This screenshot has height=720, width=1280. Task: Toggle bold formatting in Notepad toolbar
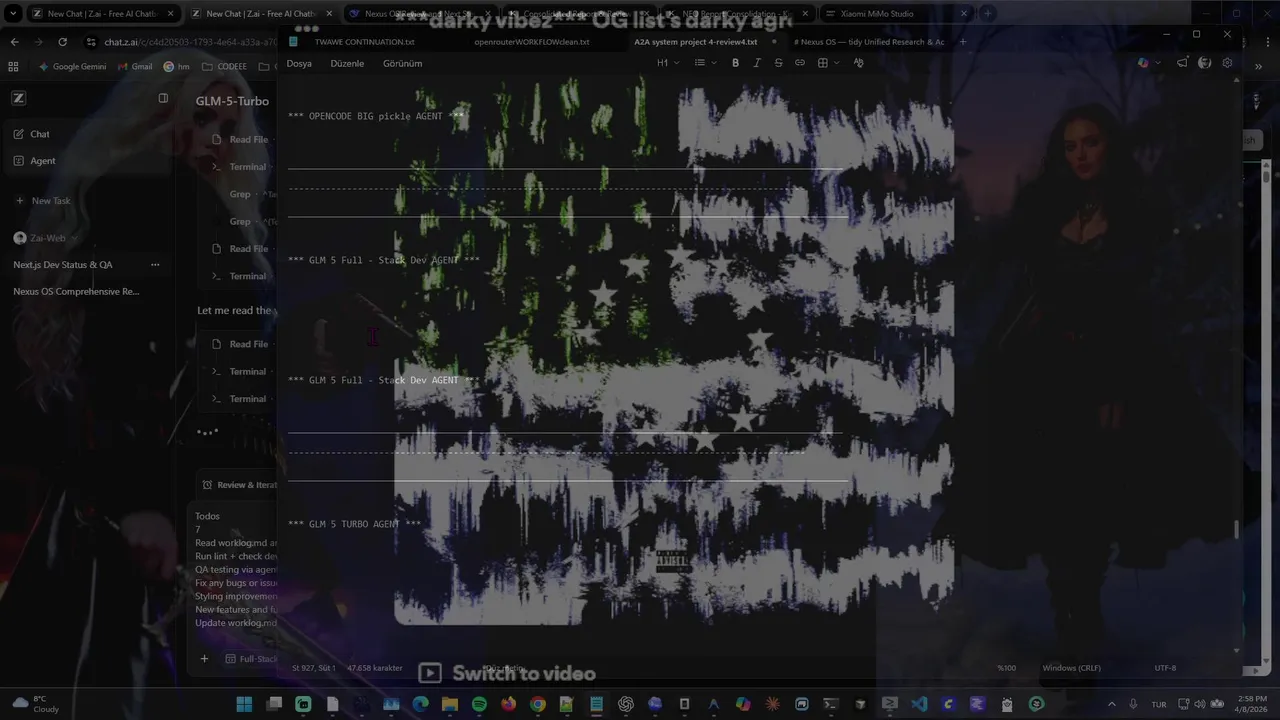pyautogui.click(x=735, y=63)
